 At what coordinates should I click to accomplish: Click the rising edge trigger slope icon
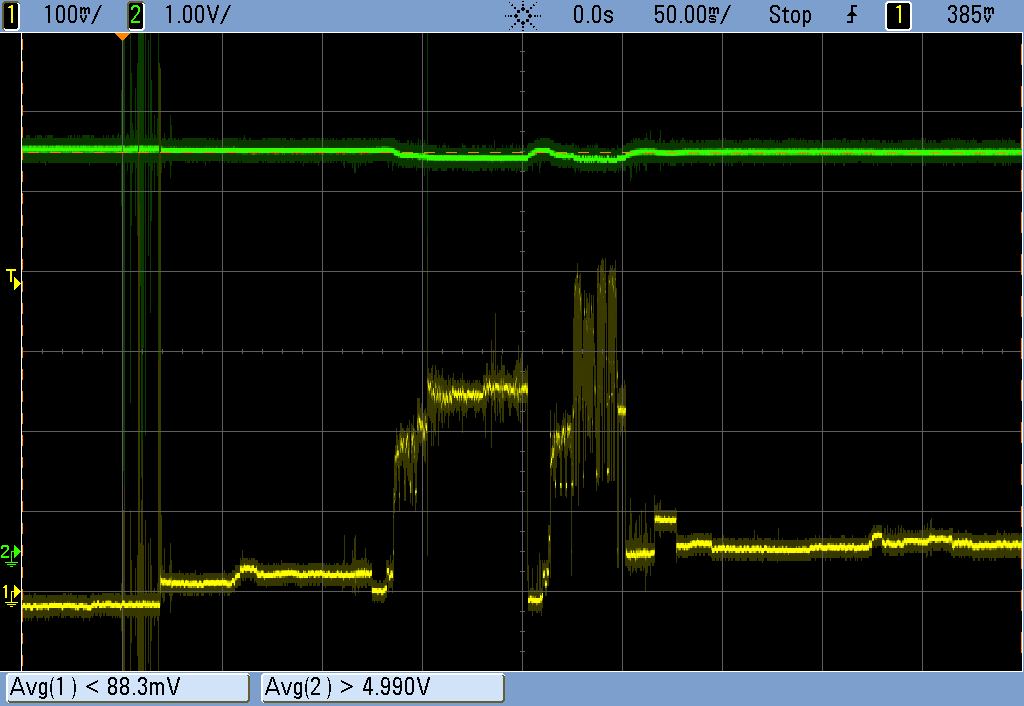pos(852,15)
